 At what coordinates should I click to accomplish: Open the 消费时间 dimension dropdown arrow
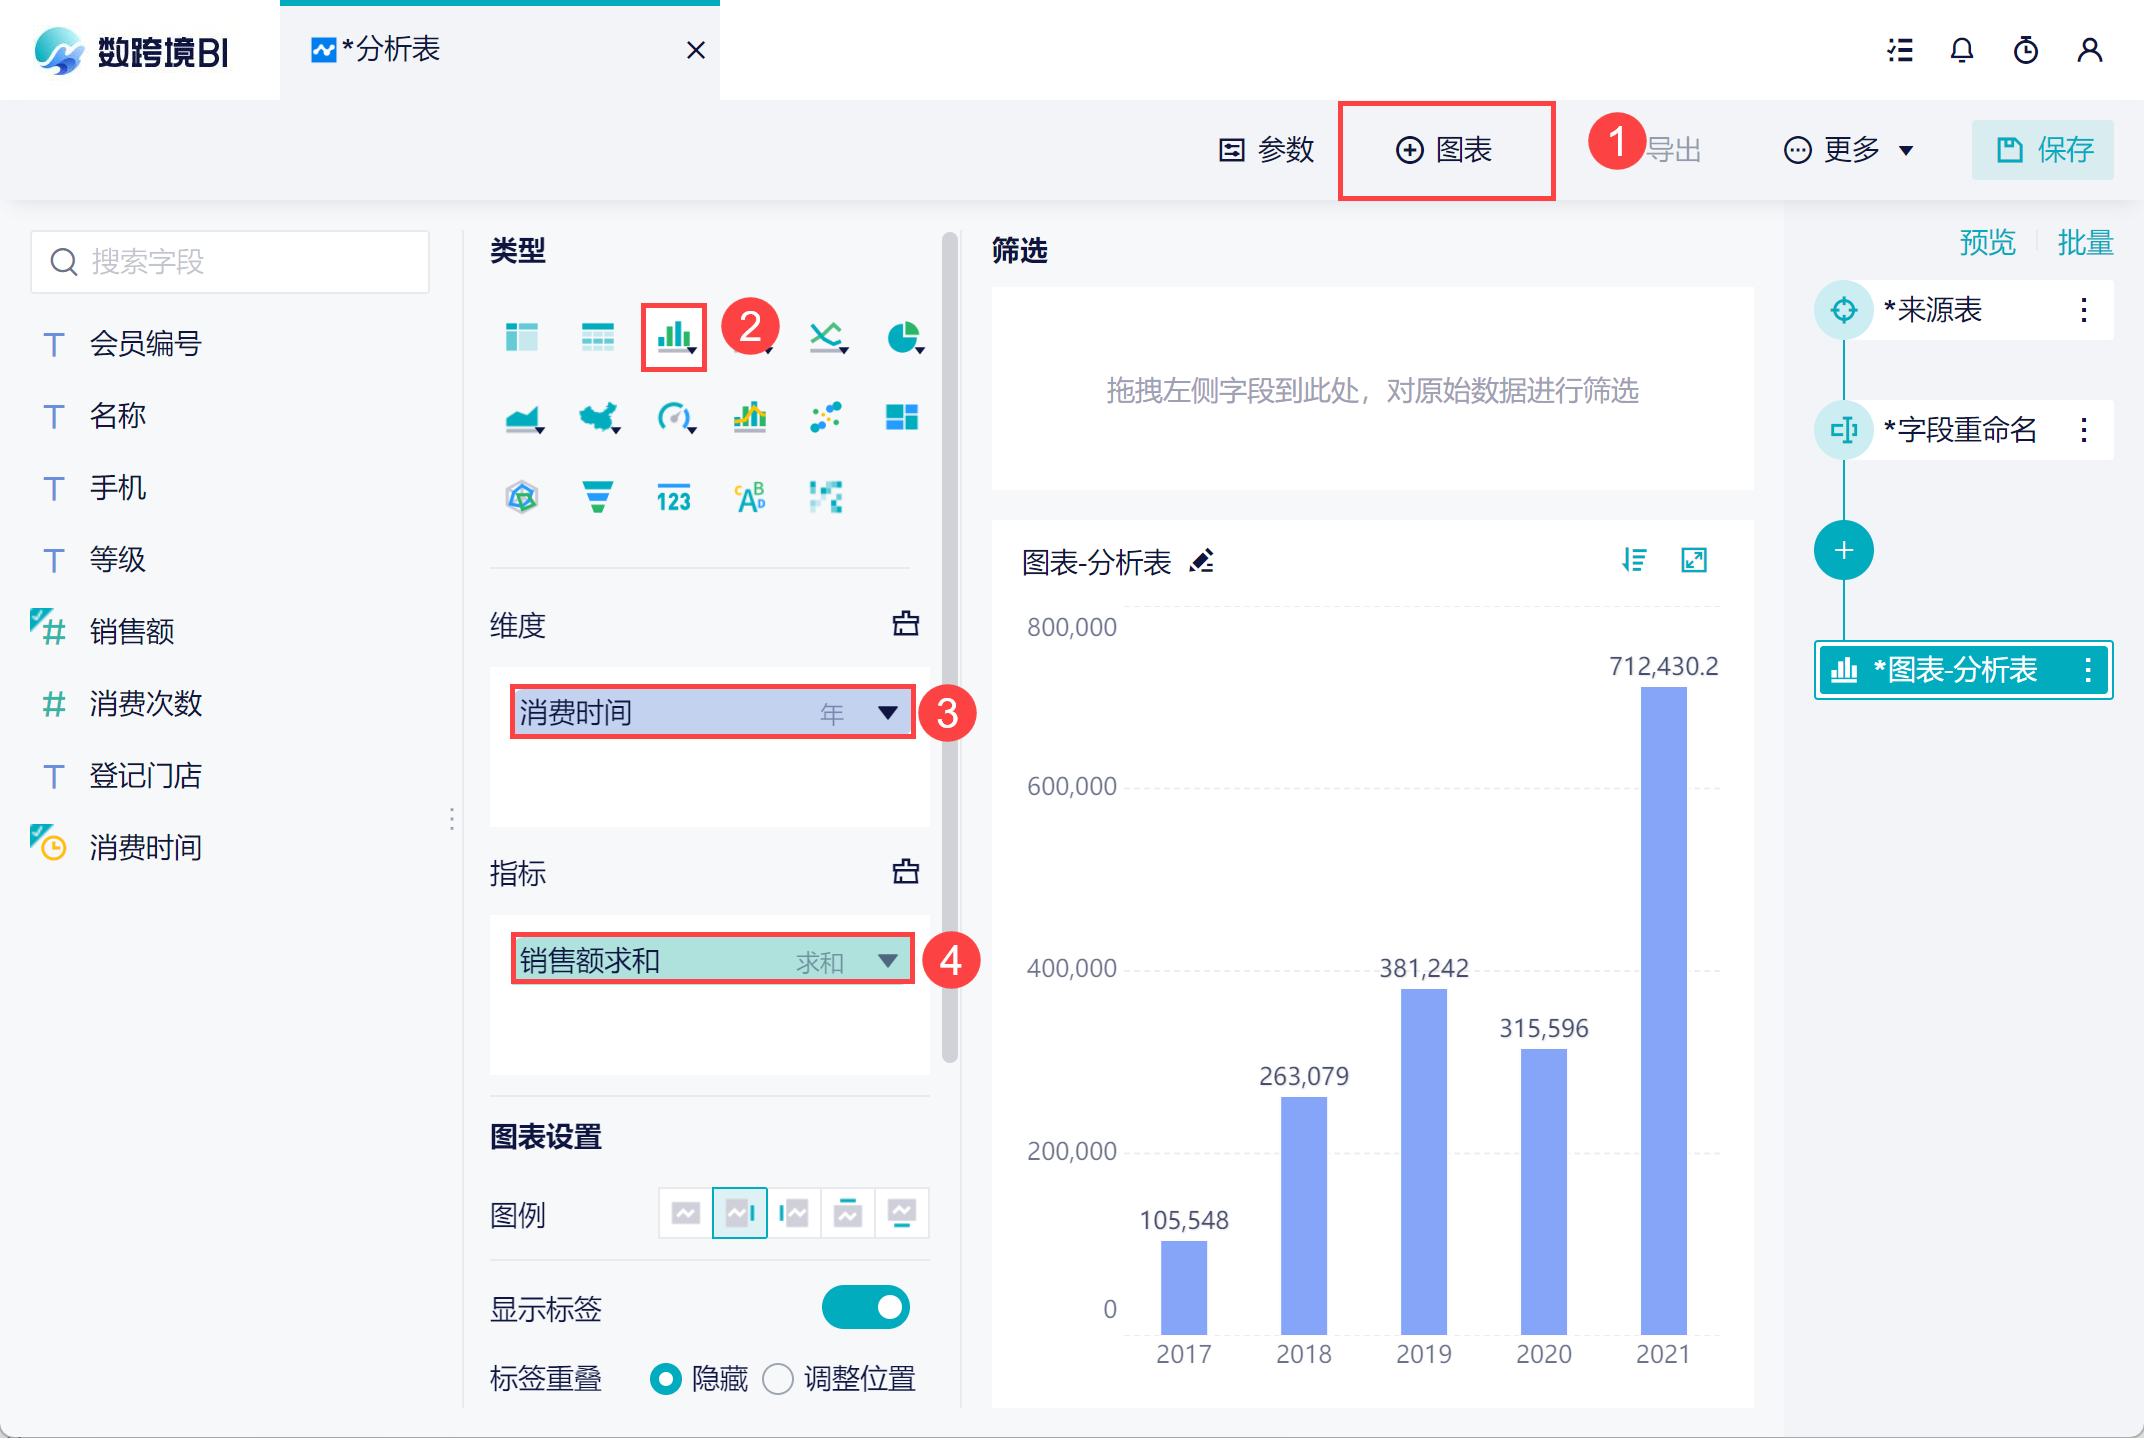pyautogui.click(x=887, y=712)
